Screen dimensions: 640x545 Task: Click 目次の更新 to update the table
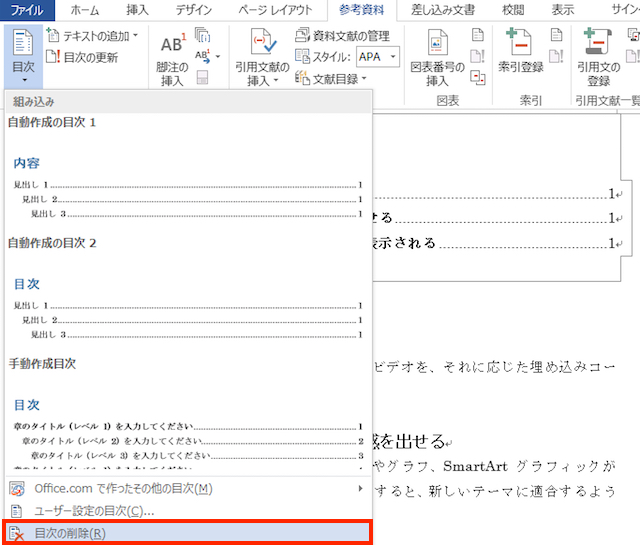[82, 57]
